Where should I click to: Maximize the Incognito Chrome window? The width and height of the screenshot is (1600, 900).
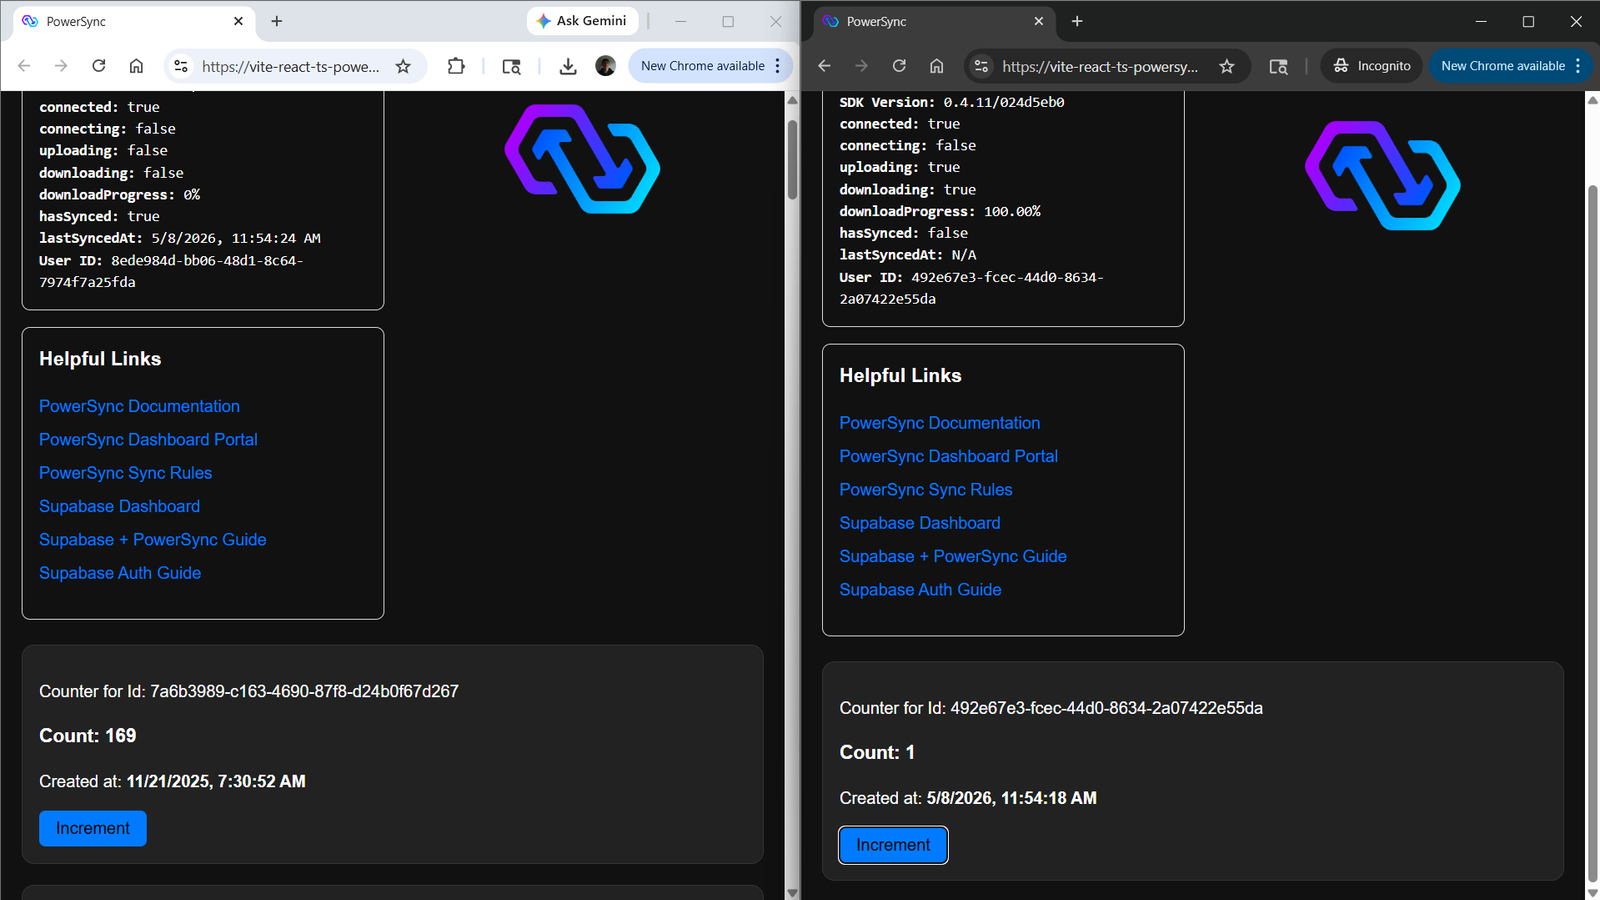tap(1528, 21)
